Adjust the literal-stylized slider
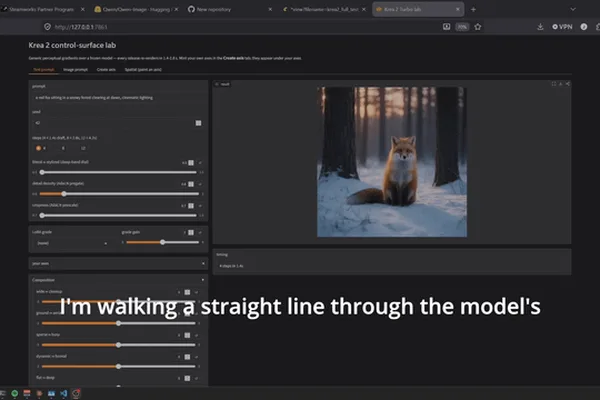 [x=119, y=172]
